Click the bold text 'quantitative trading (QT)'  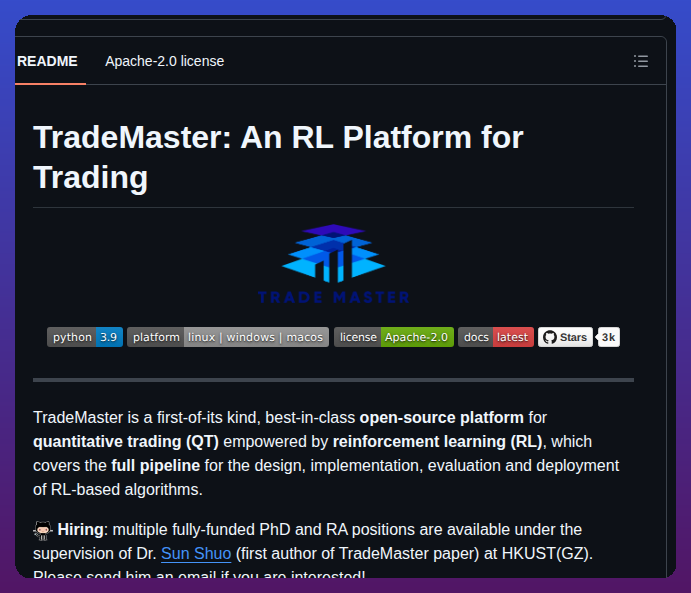coord(126,441)
